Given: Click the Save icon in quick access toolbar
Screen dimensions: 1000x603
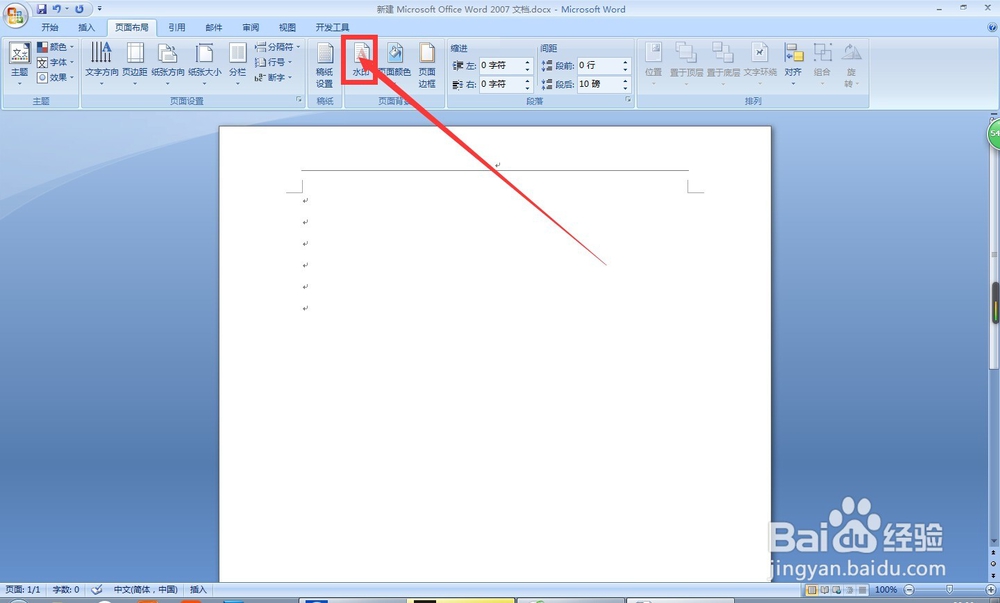Looking at the screenshot, I should tap(41, 9).
